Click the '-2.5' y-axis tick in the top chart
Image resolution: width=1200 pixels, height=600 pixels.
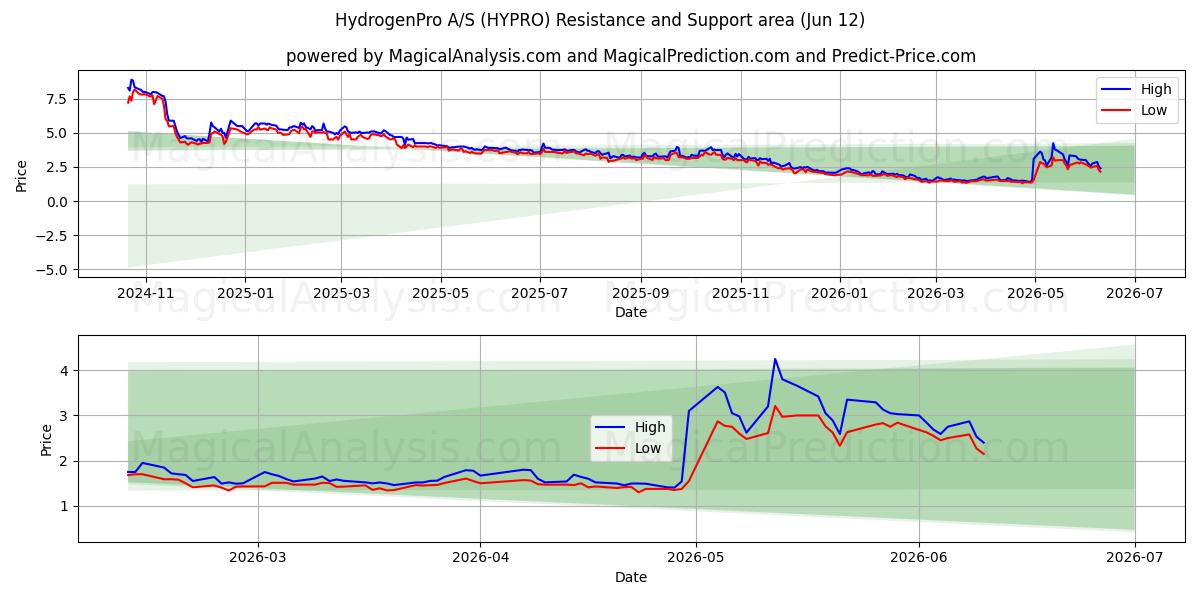click(52, 236)
